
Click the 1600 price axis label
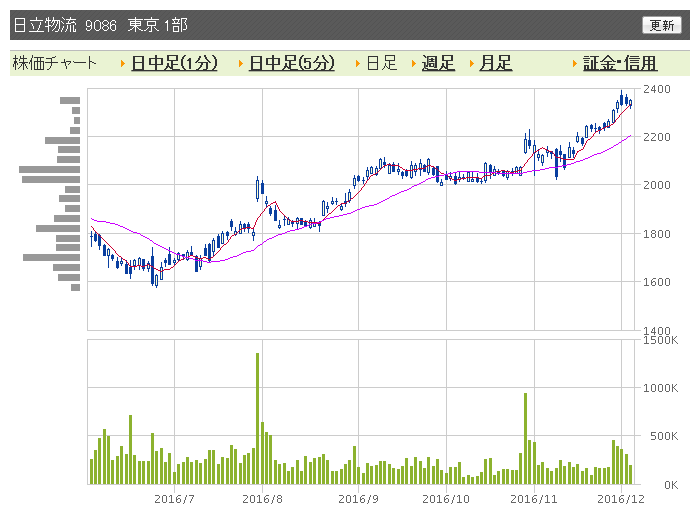pyautogui.click(x=657, y=282)
